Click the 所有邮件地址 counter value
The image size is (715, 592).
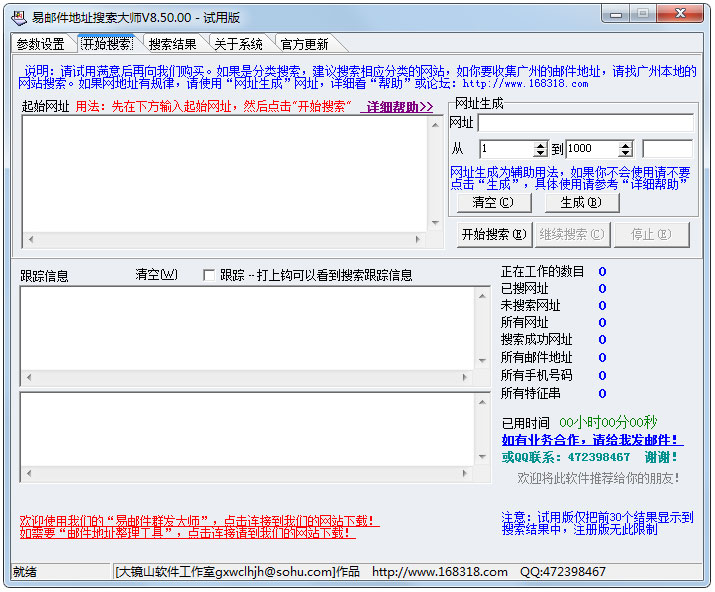point(602,358)
